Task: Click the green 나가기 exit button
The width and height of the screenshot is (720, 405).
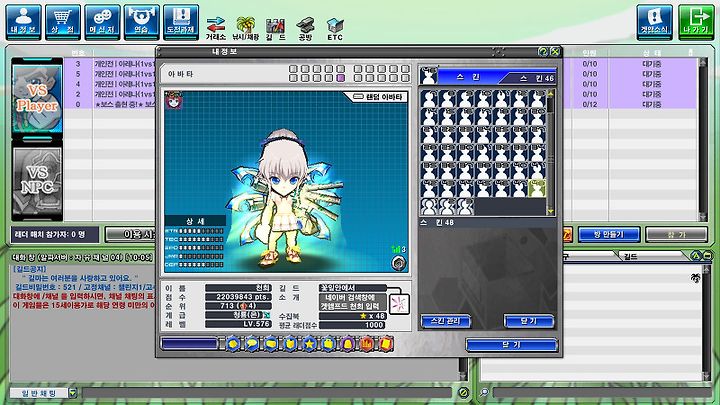Action: click(x=696, y=22)
